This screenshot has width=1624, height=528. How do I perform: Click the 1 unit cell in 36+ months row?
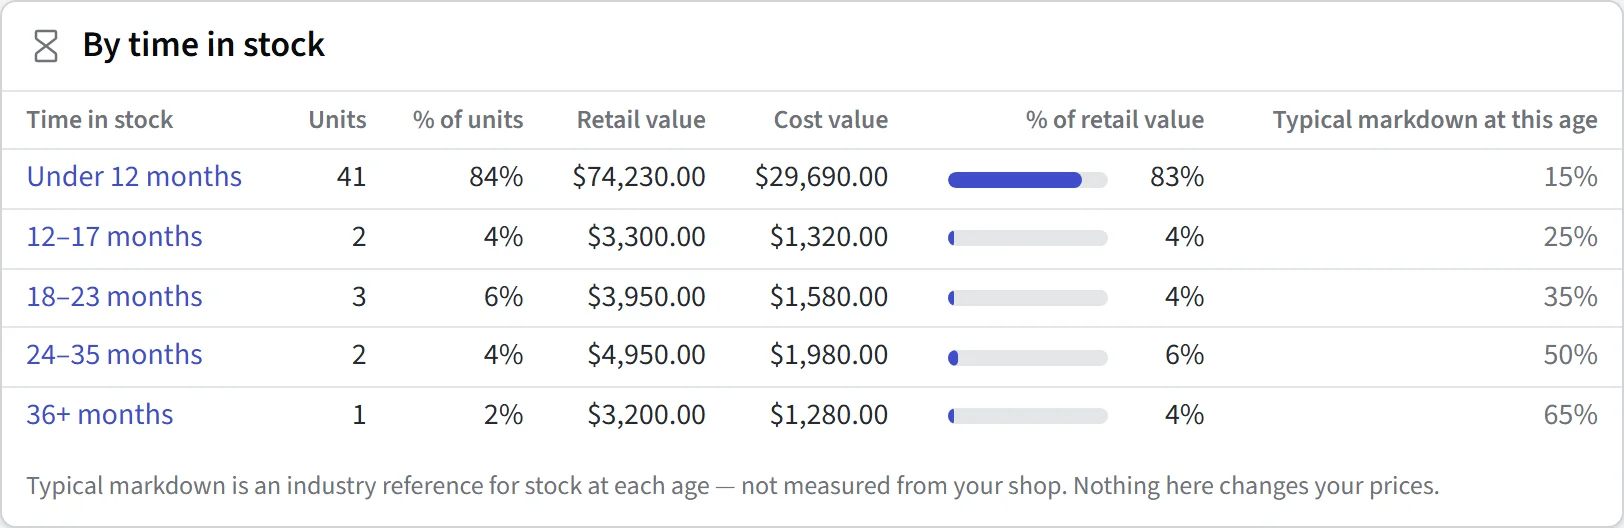359,415
